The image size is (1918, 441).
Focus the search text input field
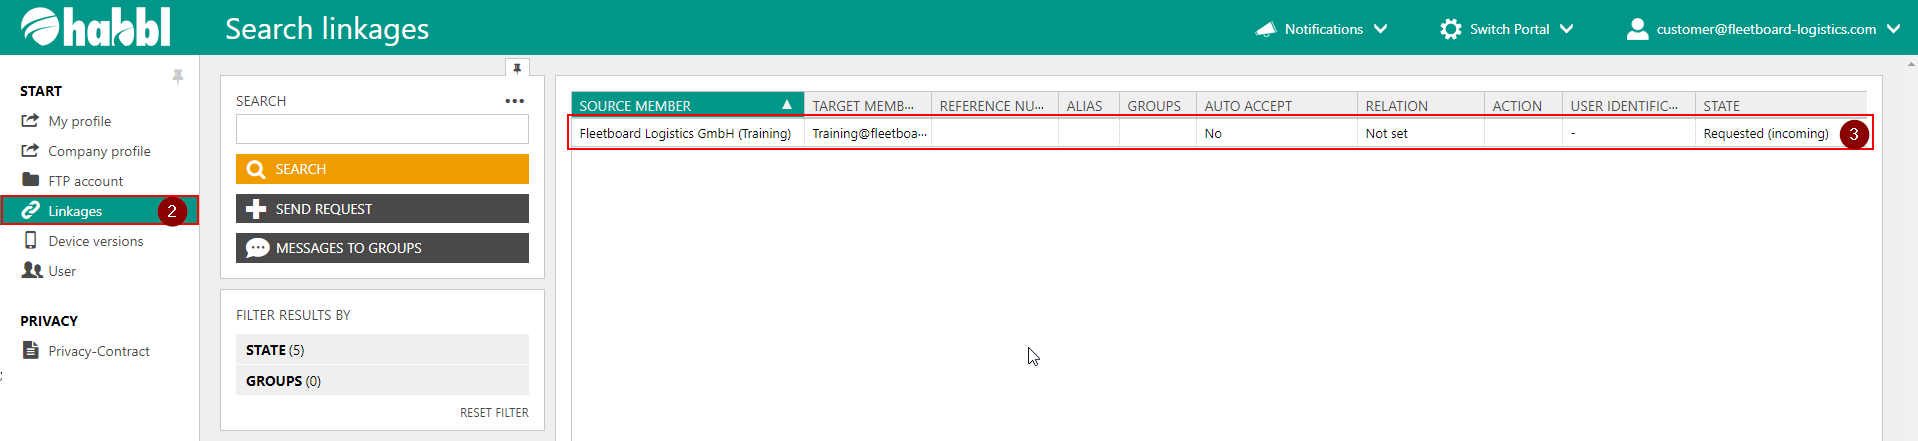pos(382,129)
